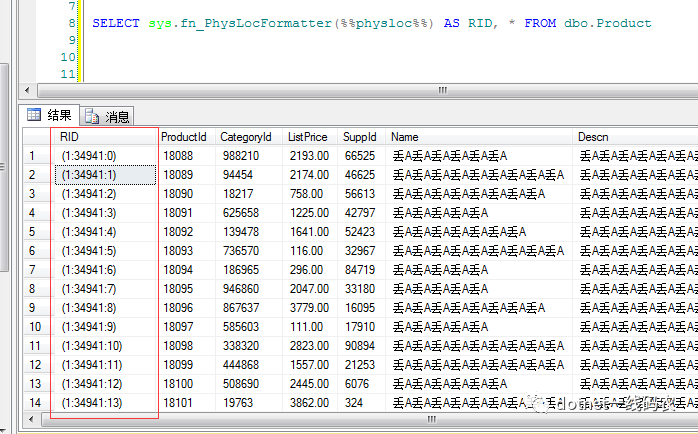Select the RID column header
Screen dimensions: 698x434
pyautogui.click(x=104, y=137)
